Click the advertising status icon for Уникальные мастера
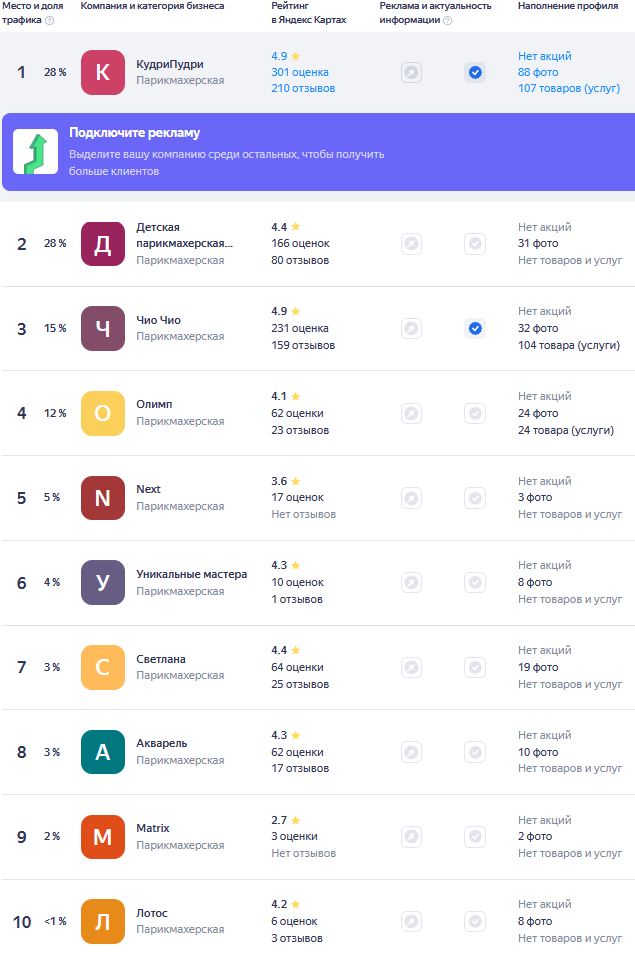Viewport: 635px width, 960px height. [x=411, y=583]
